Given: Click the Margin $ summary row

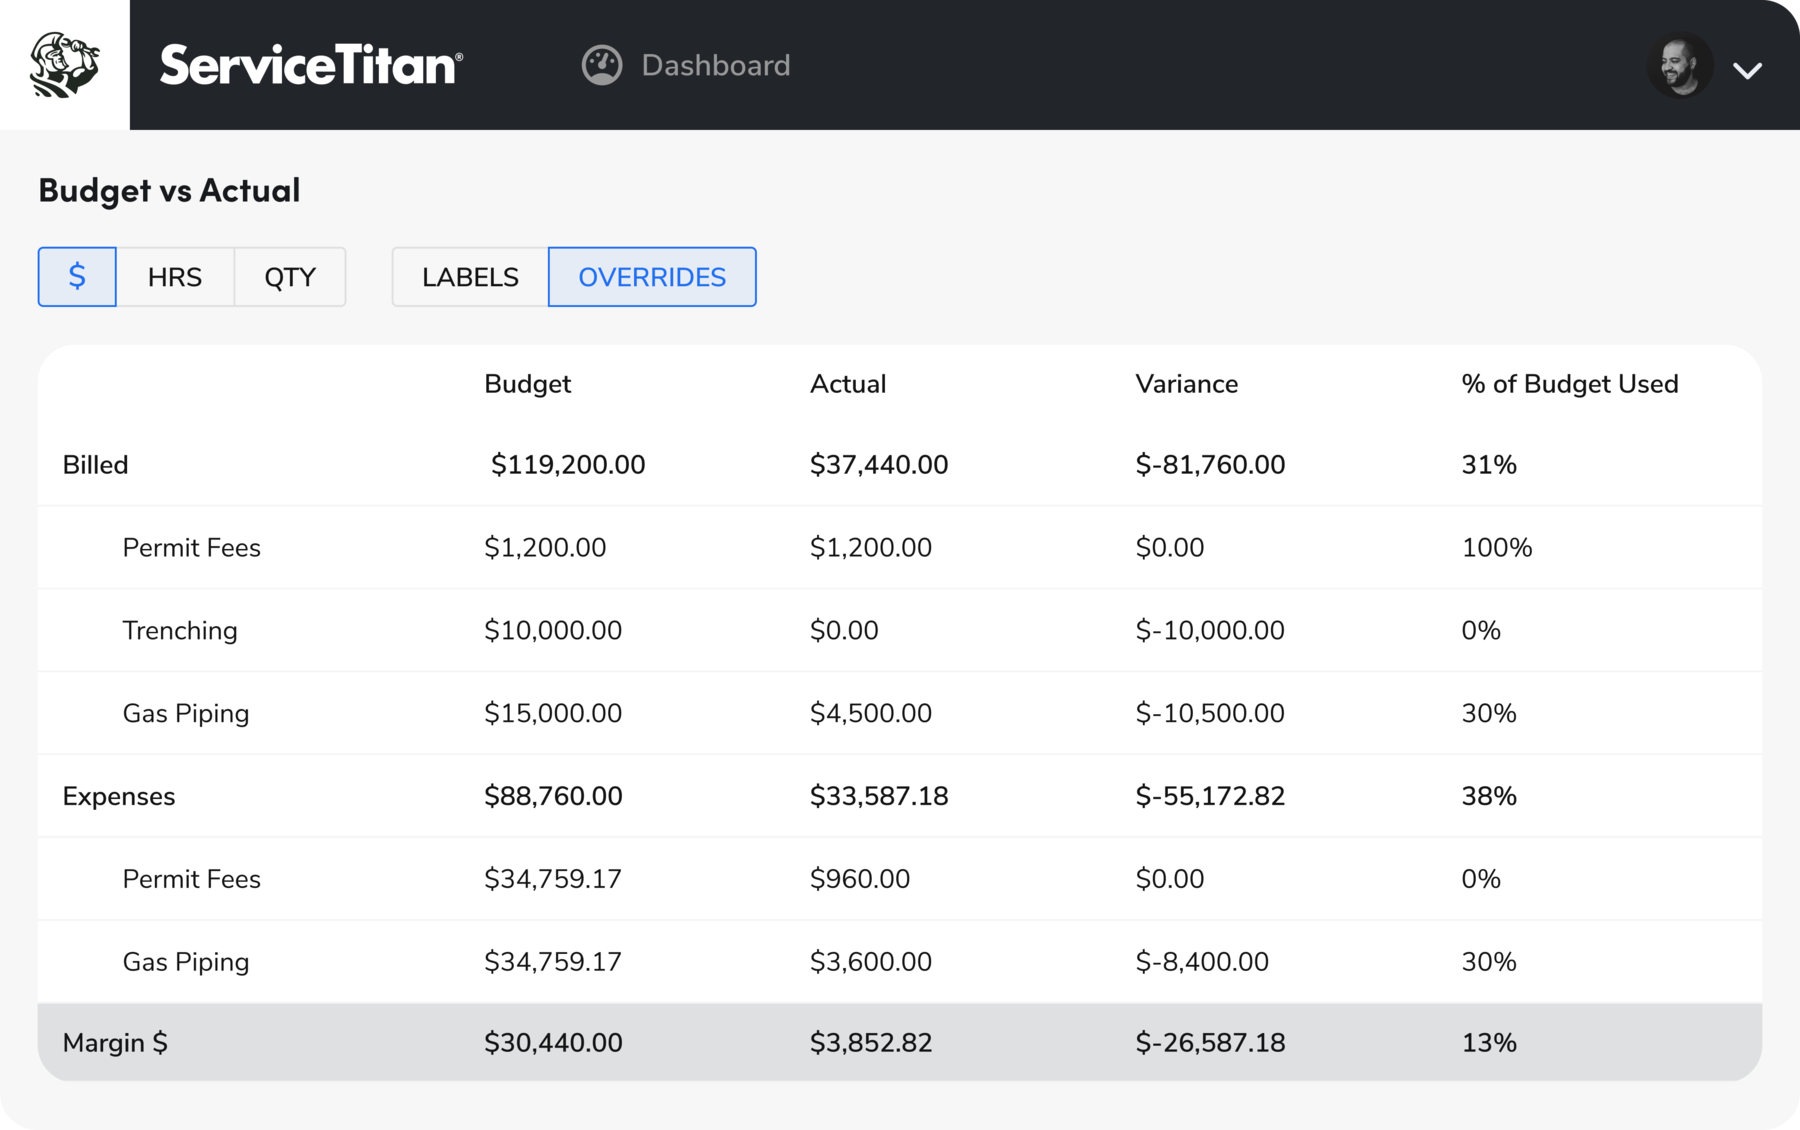Looking at the screenshot, I should [x=114, y=1042].
